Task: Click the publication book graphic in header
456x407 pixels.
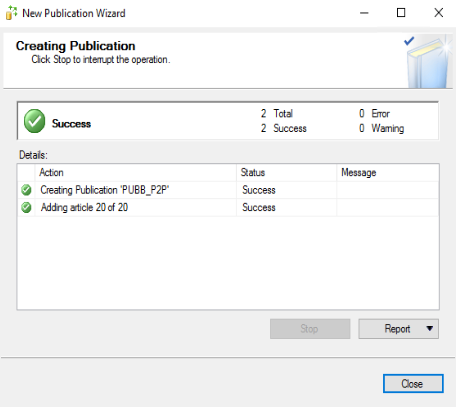Action: (429, 63)
